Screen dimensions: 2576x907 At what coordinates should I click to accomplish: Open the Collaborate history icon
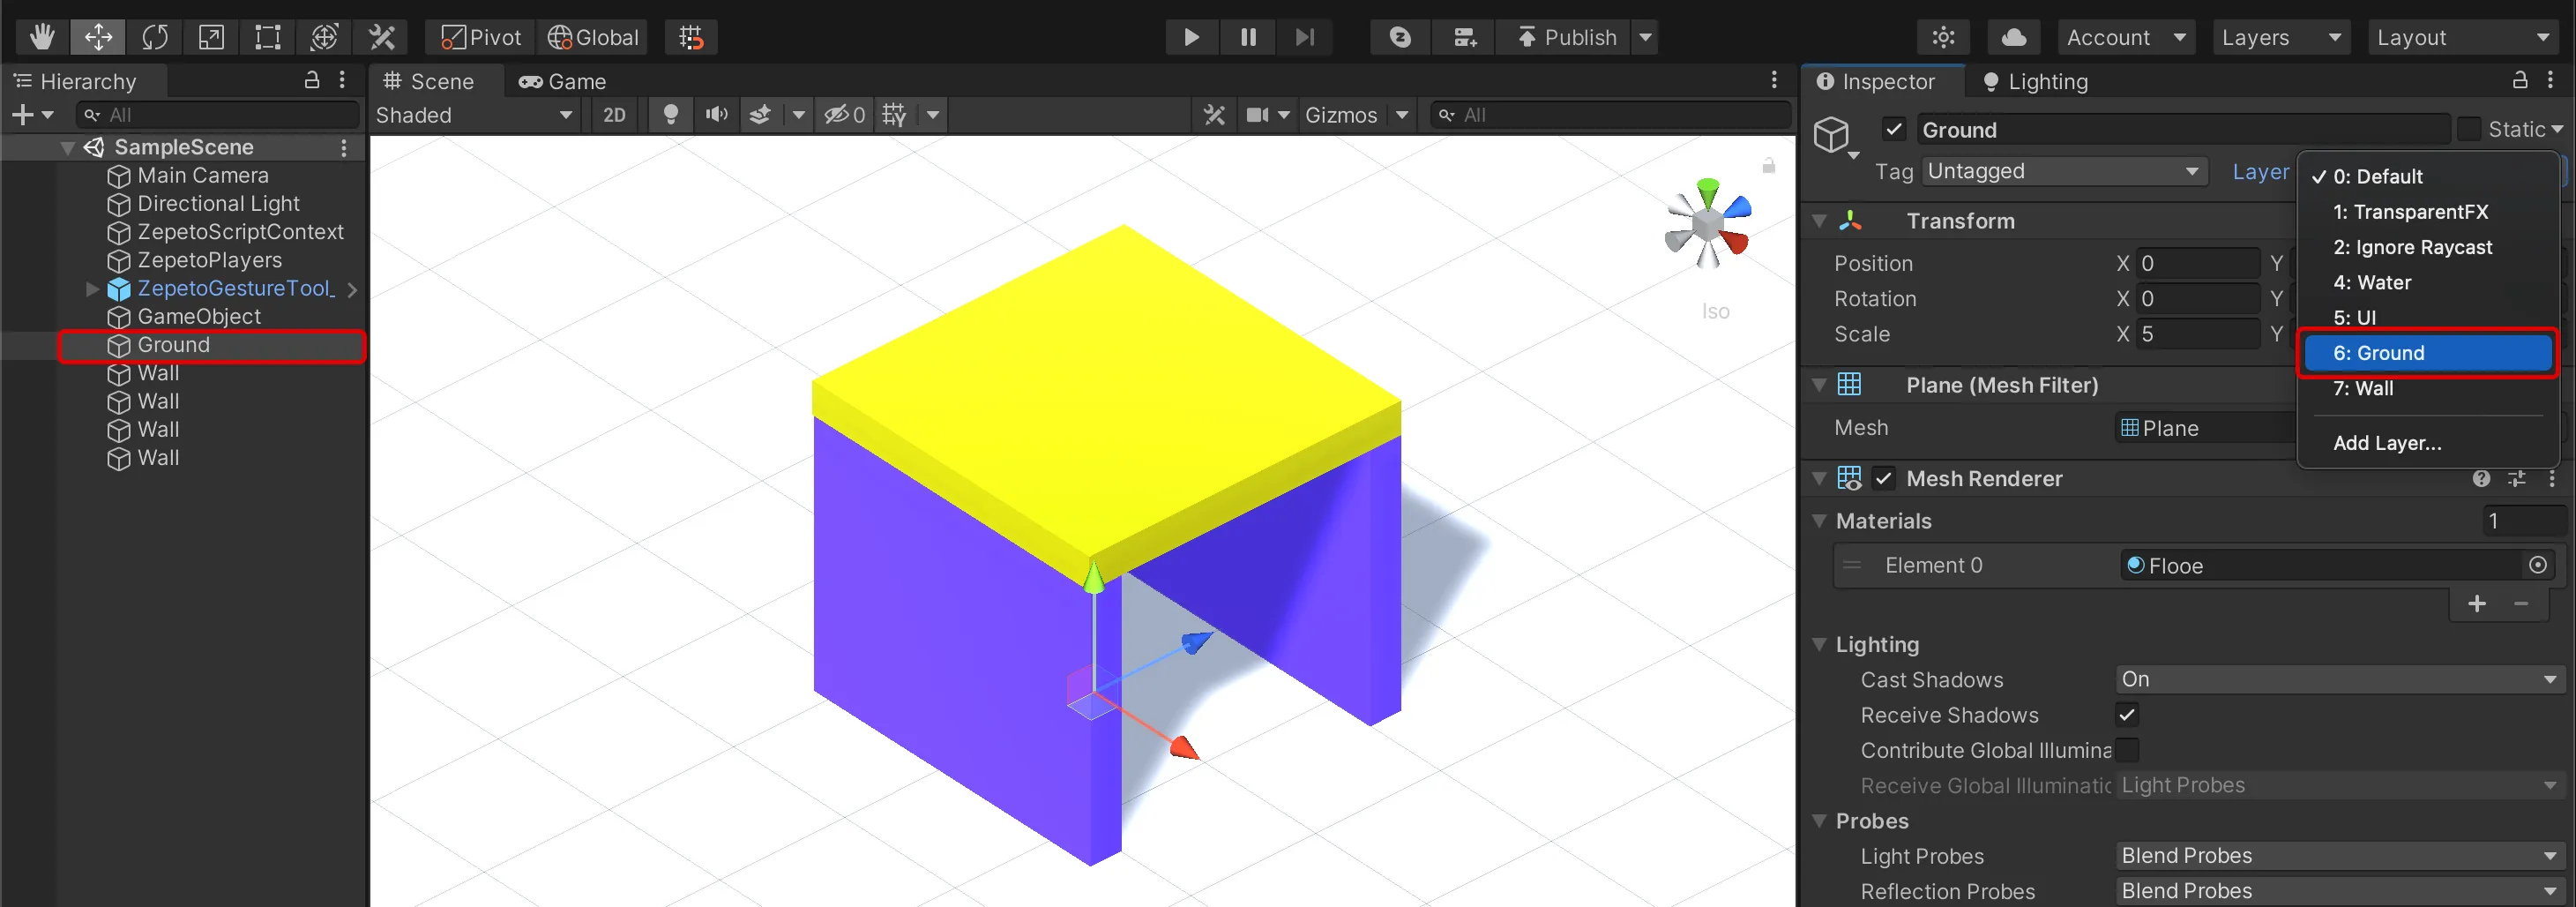tap(1400, 37)
